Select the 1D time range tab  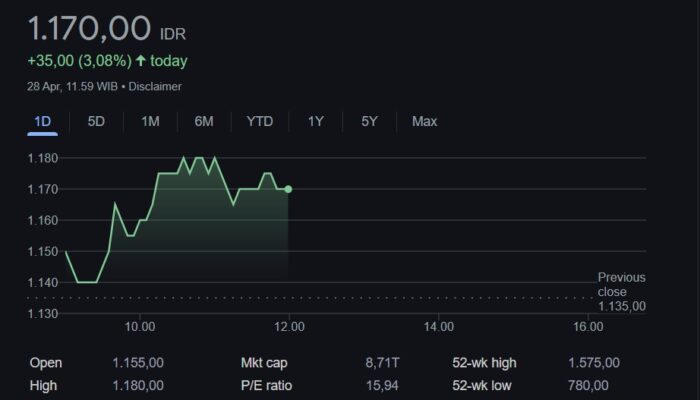42,121
